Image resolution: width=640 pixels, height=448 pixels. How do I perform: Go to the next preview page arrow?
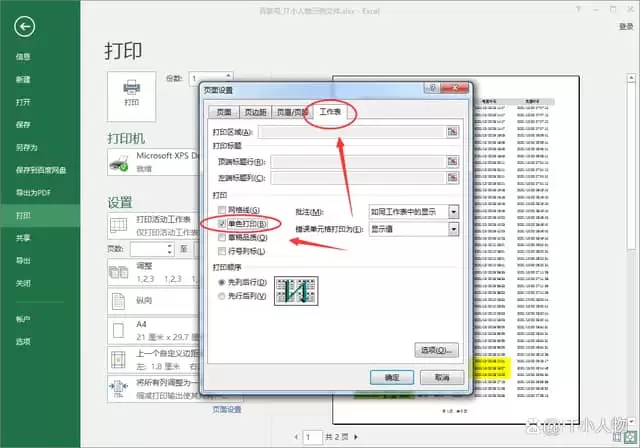[356, 437]
